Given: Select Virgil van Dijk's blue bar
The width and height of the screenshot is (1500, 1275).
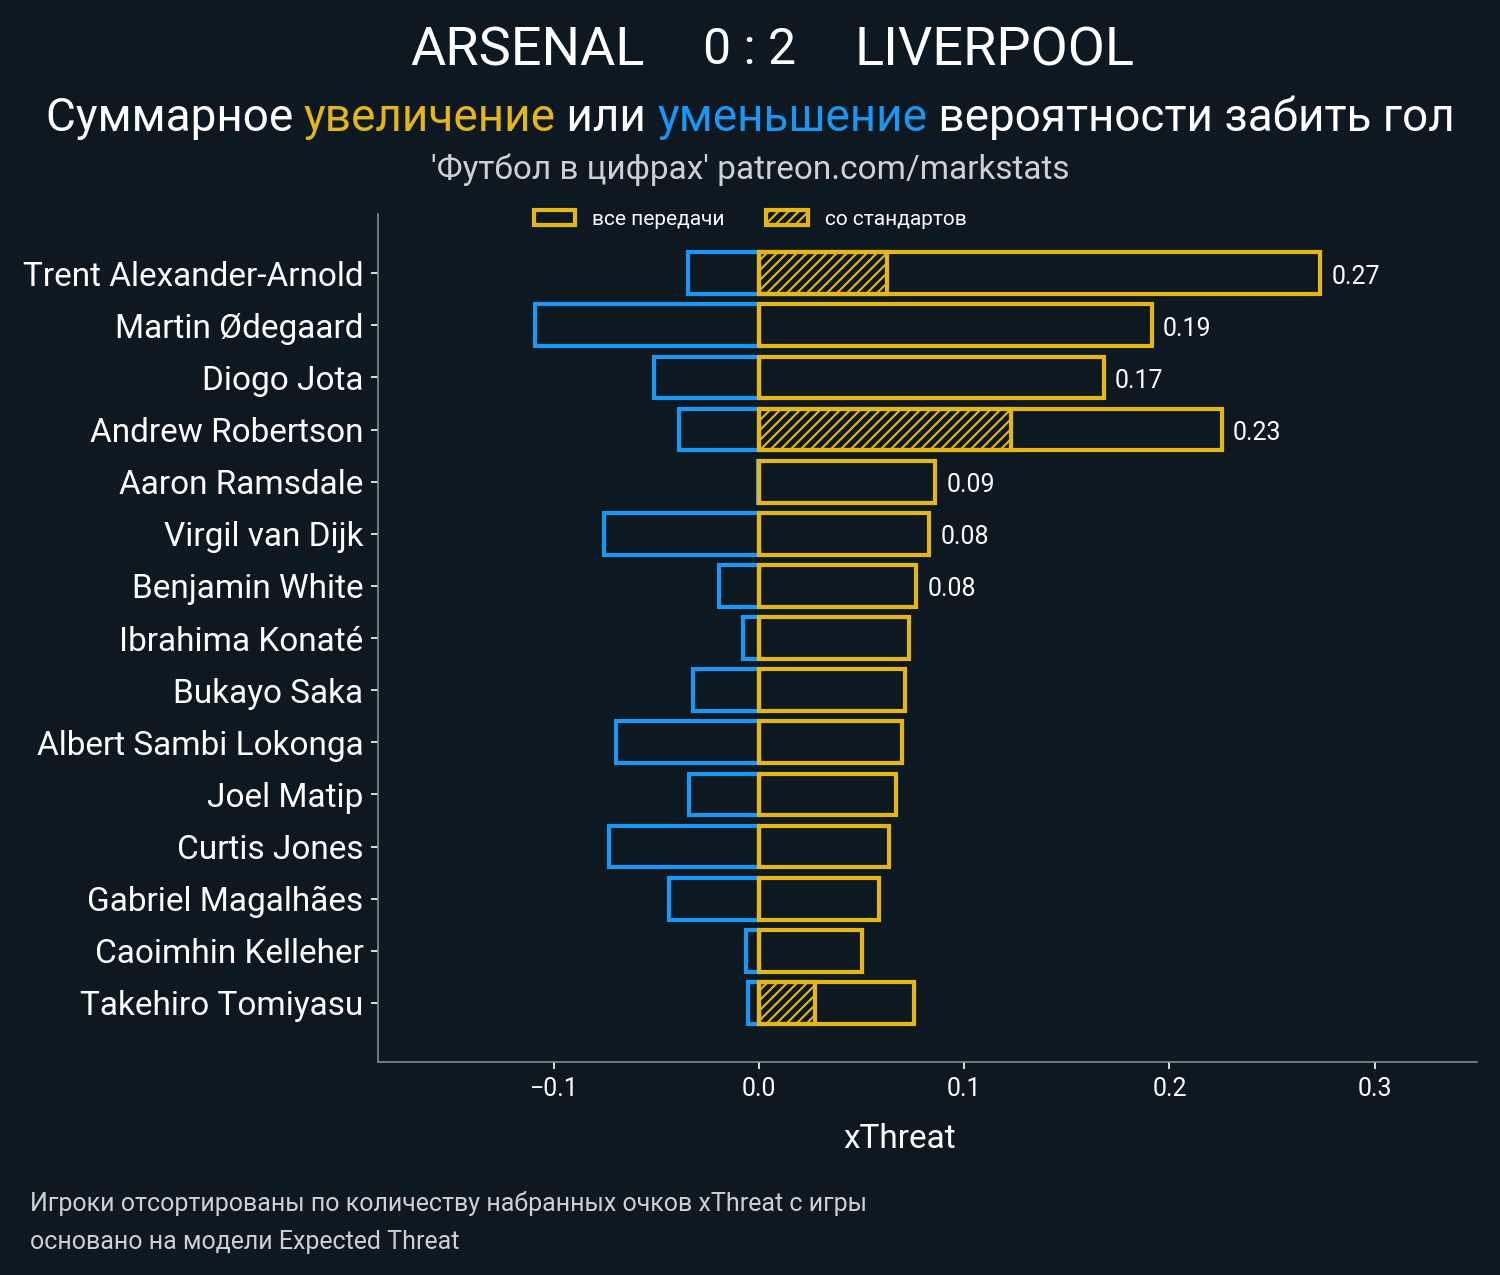Looking at the screenshot, I should (681, 534).
